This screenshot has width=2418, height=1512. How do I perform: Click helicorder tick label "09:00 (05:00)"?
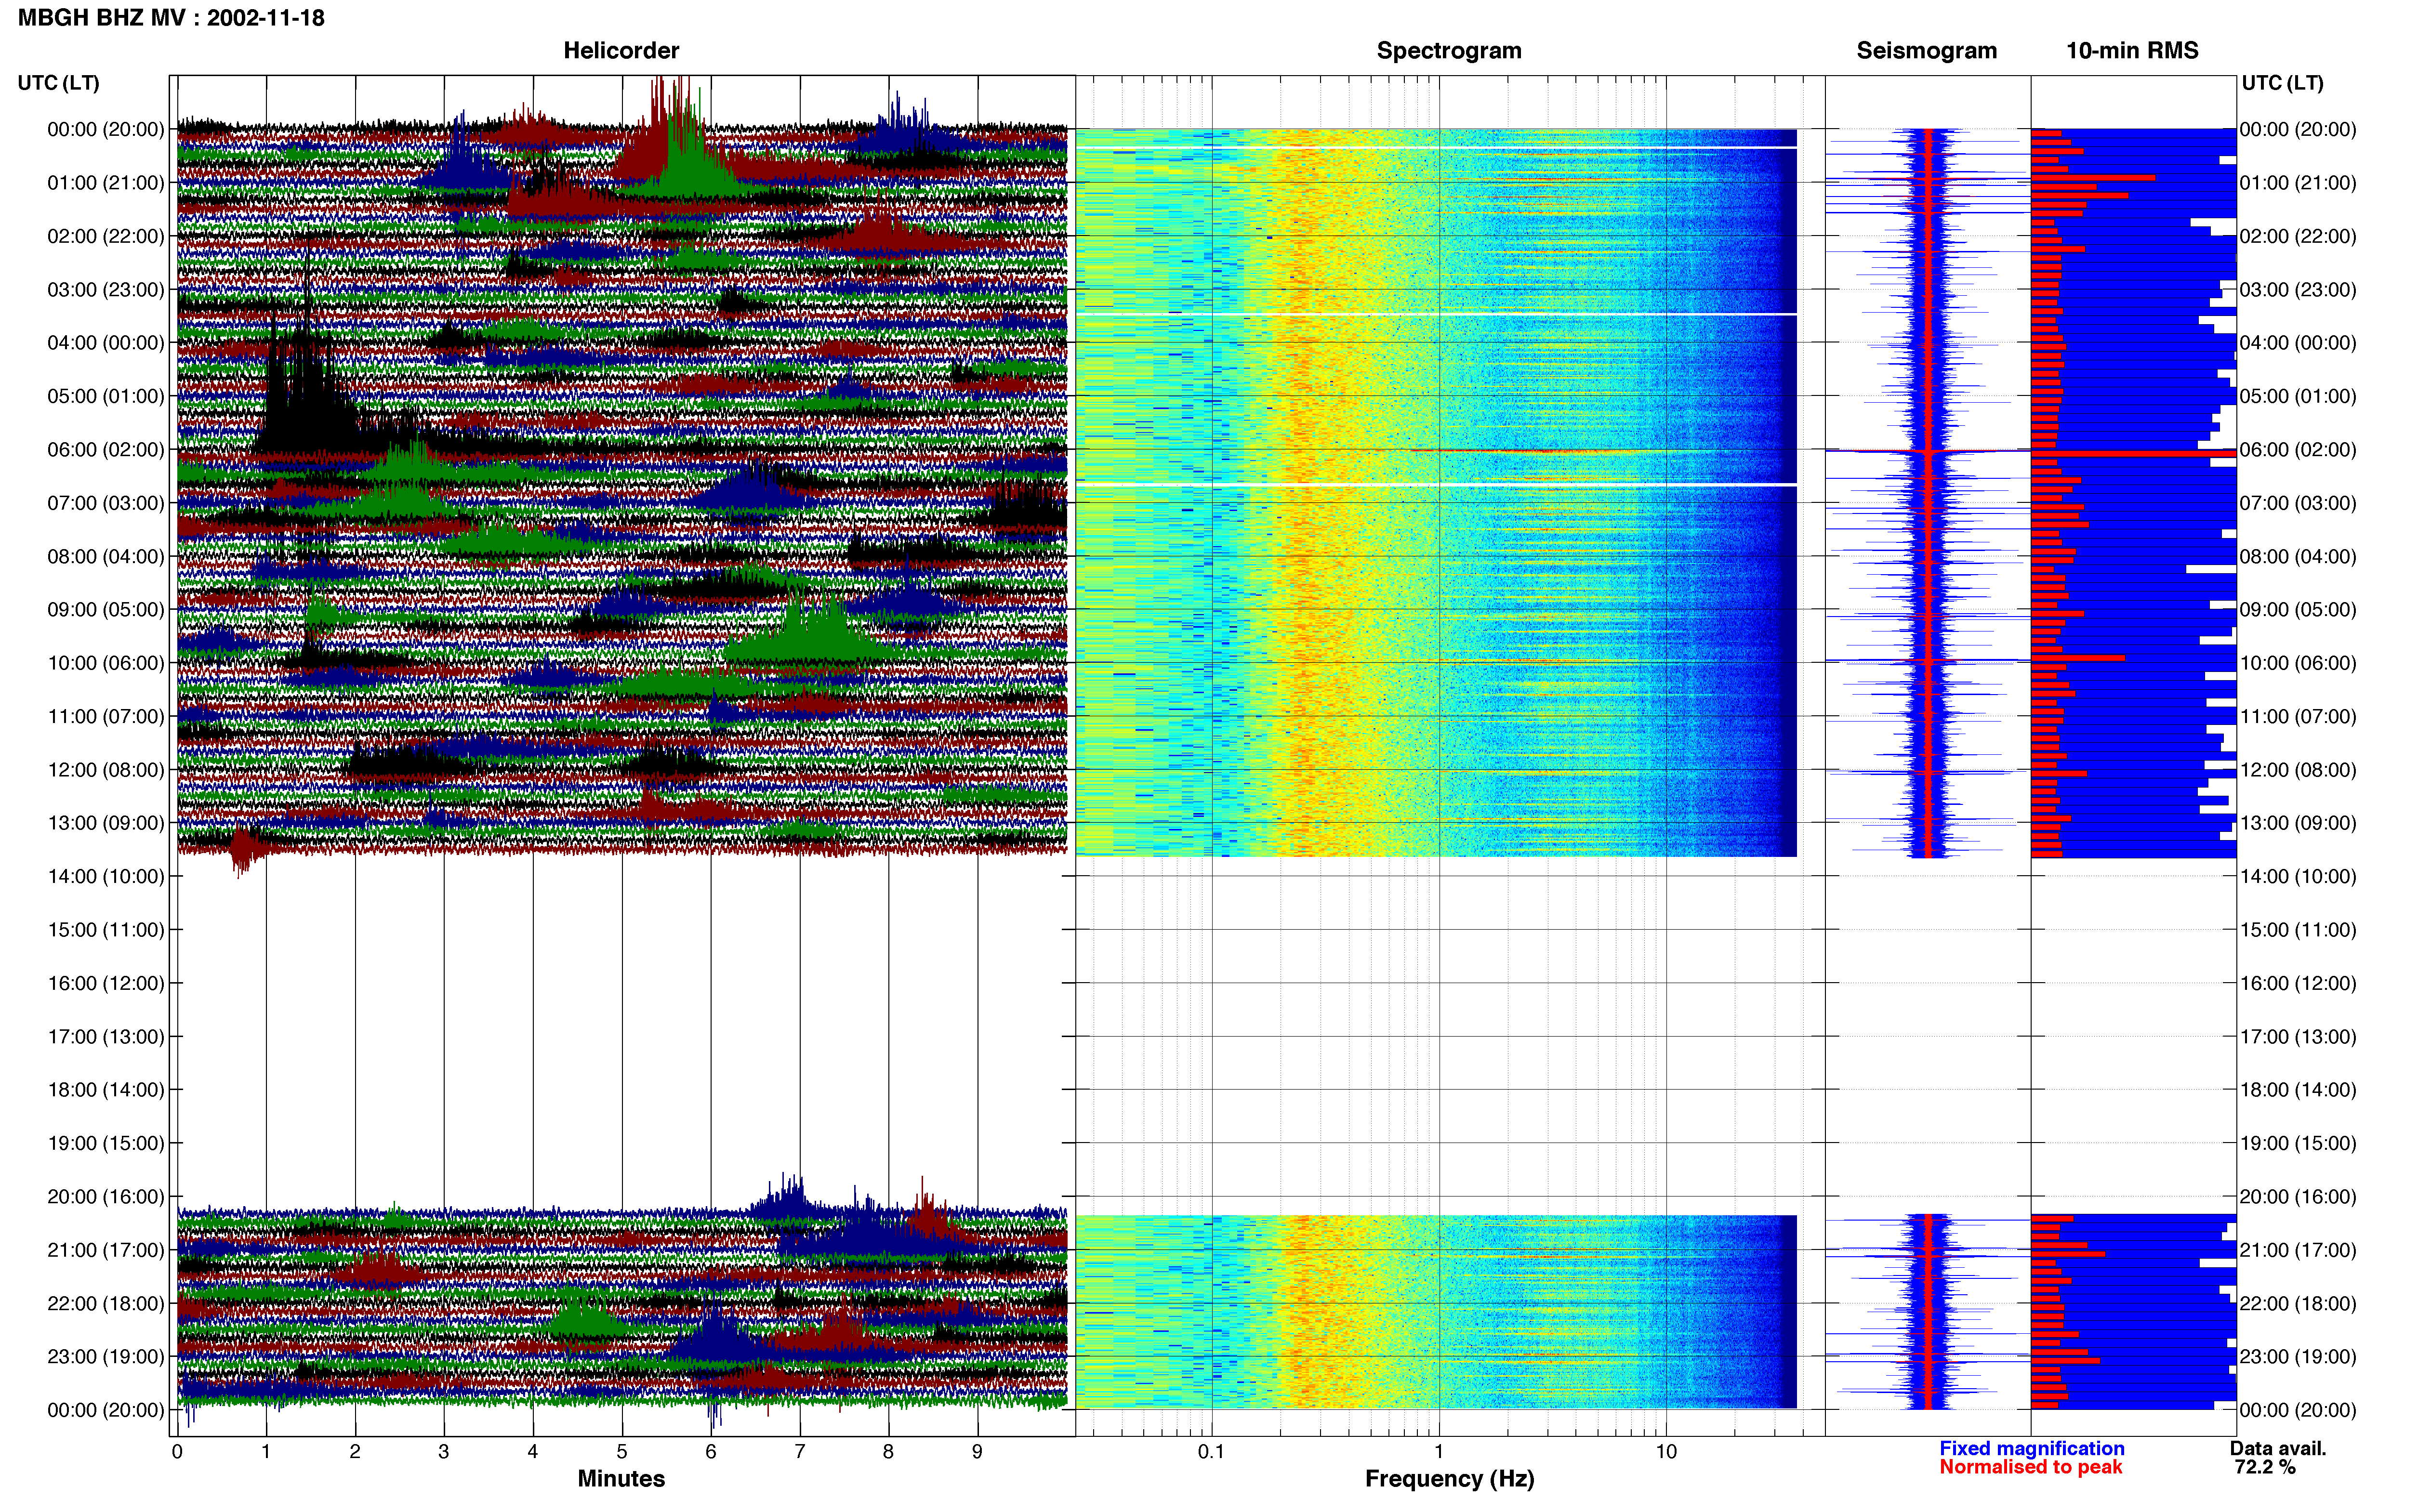pos(105,610)
